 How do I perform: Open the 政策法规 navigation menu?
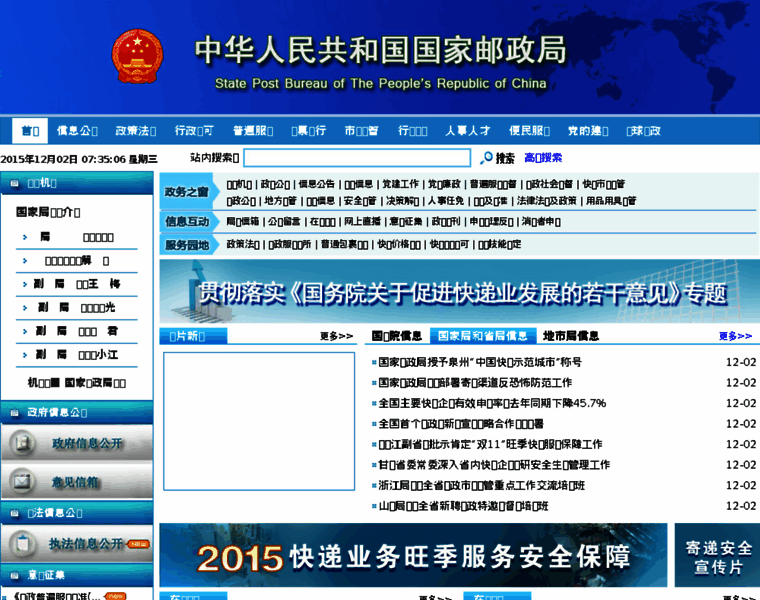[x=136, y=131]
